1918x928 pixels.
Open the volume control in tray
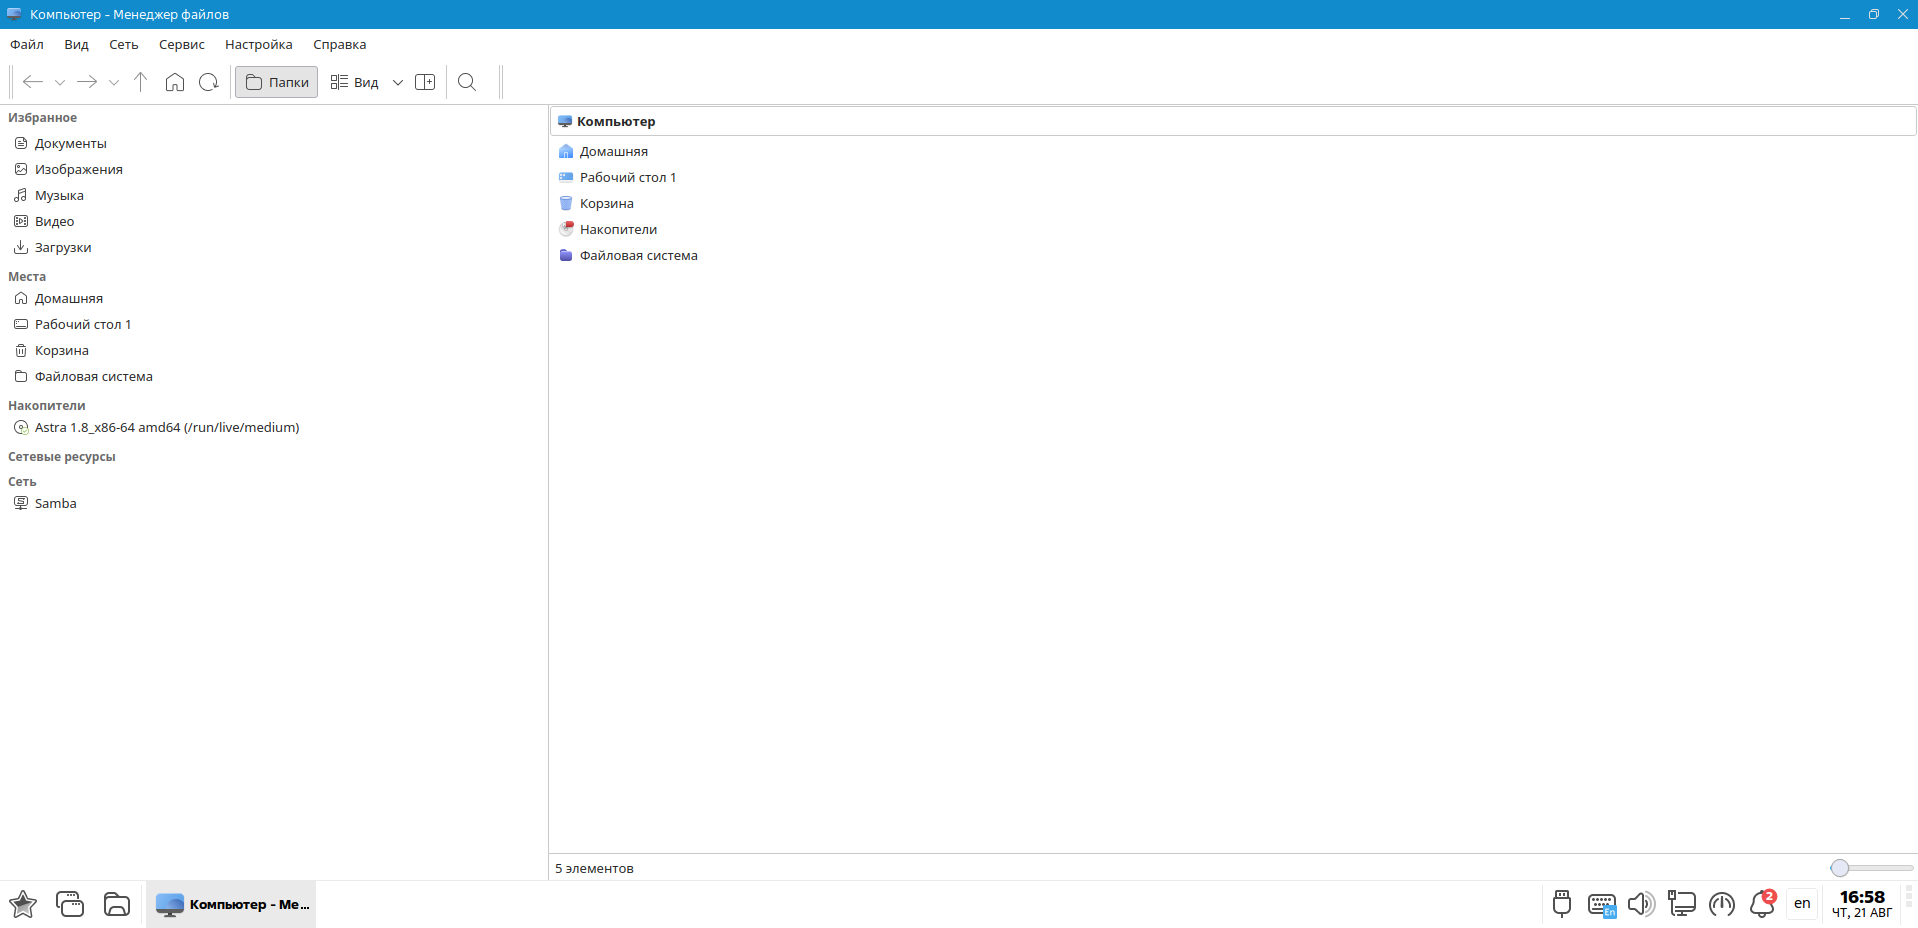[x=1640, y=904]
